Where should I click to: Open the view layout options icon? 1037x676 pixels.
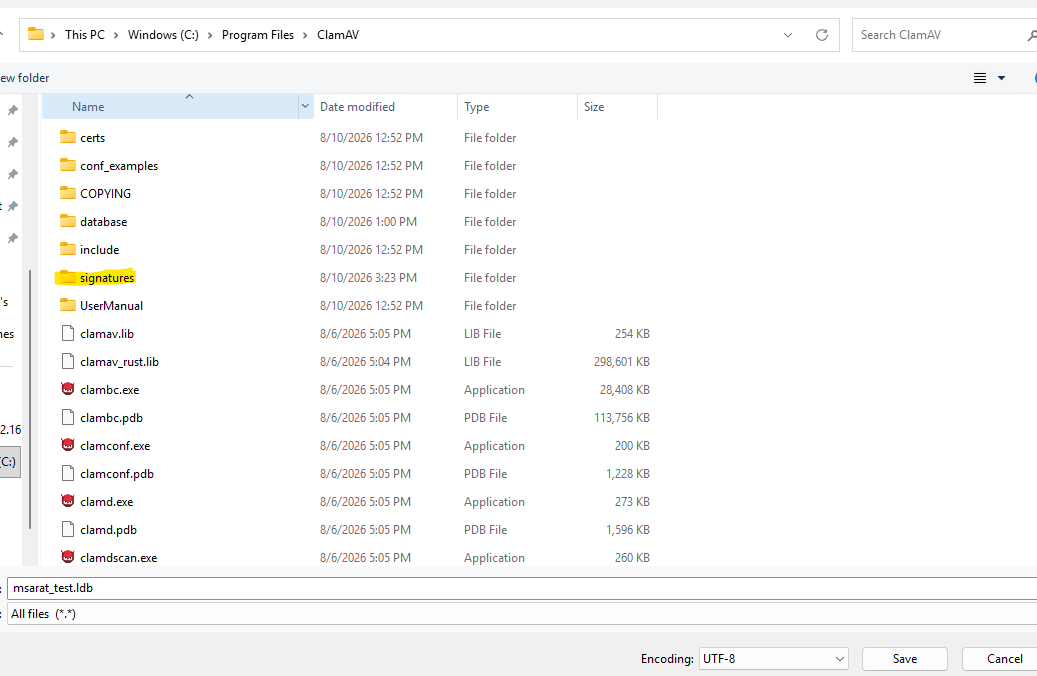(980, 78)
